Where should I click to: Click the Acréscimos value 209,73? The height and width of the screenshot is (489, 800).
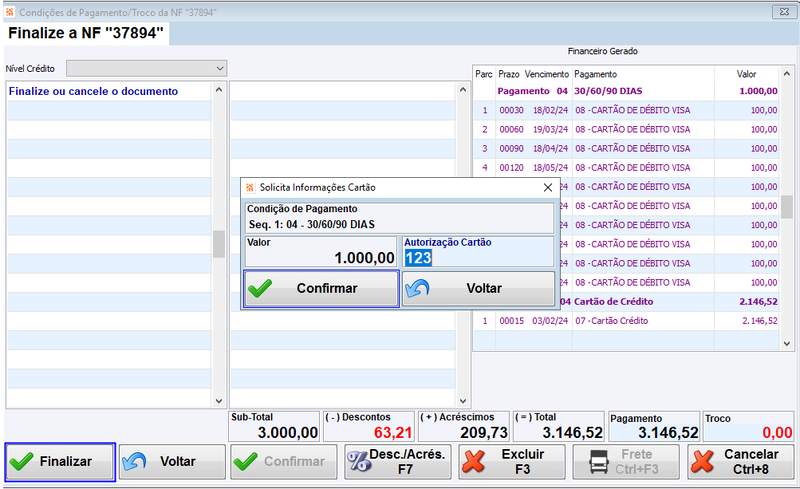point(484,433)
